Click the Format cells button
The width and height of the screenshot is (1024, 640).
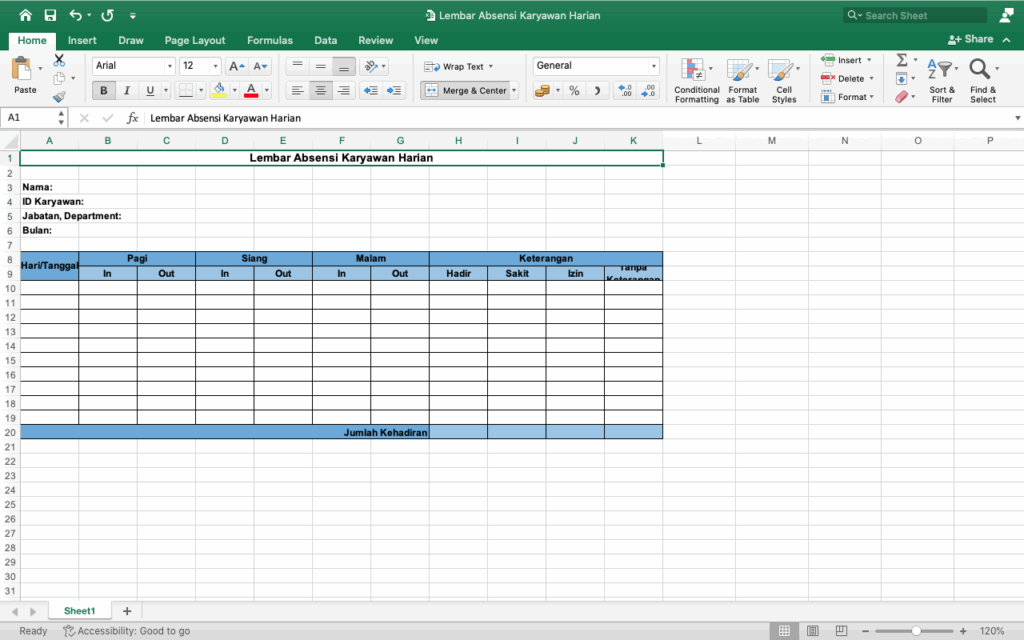coord(847,97)
